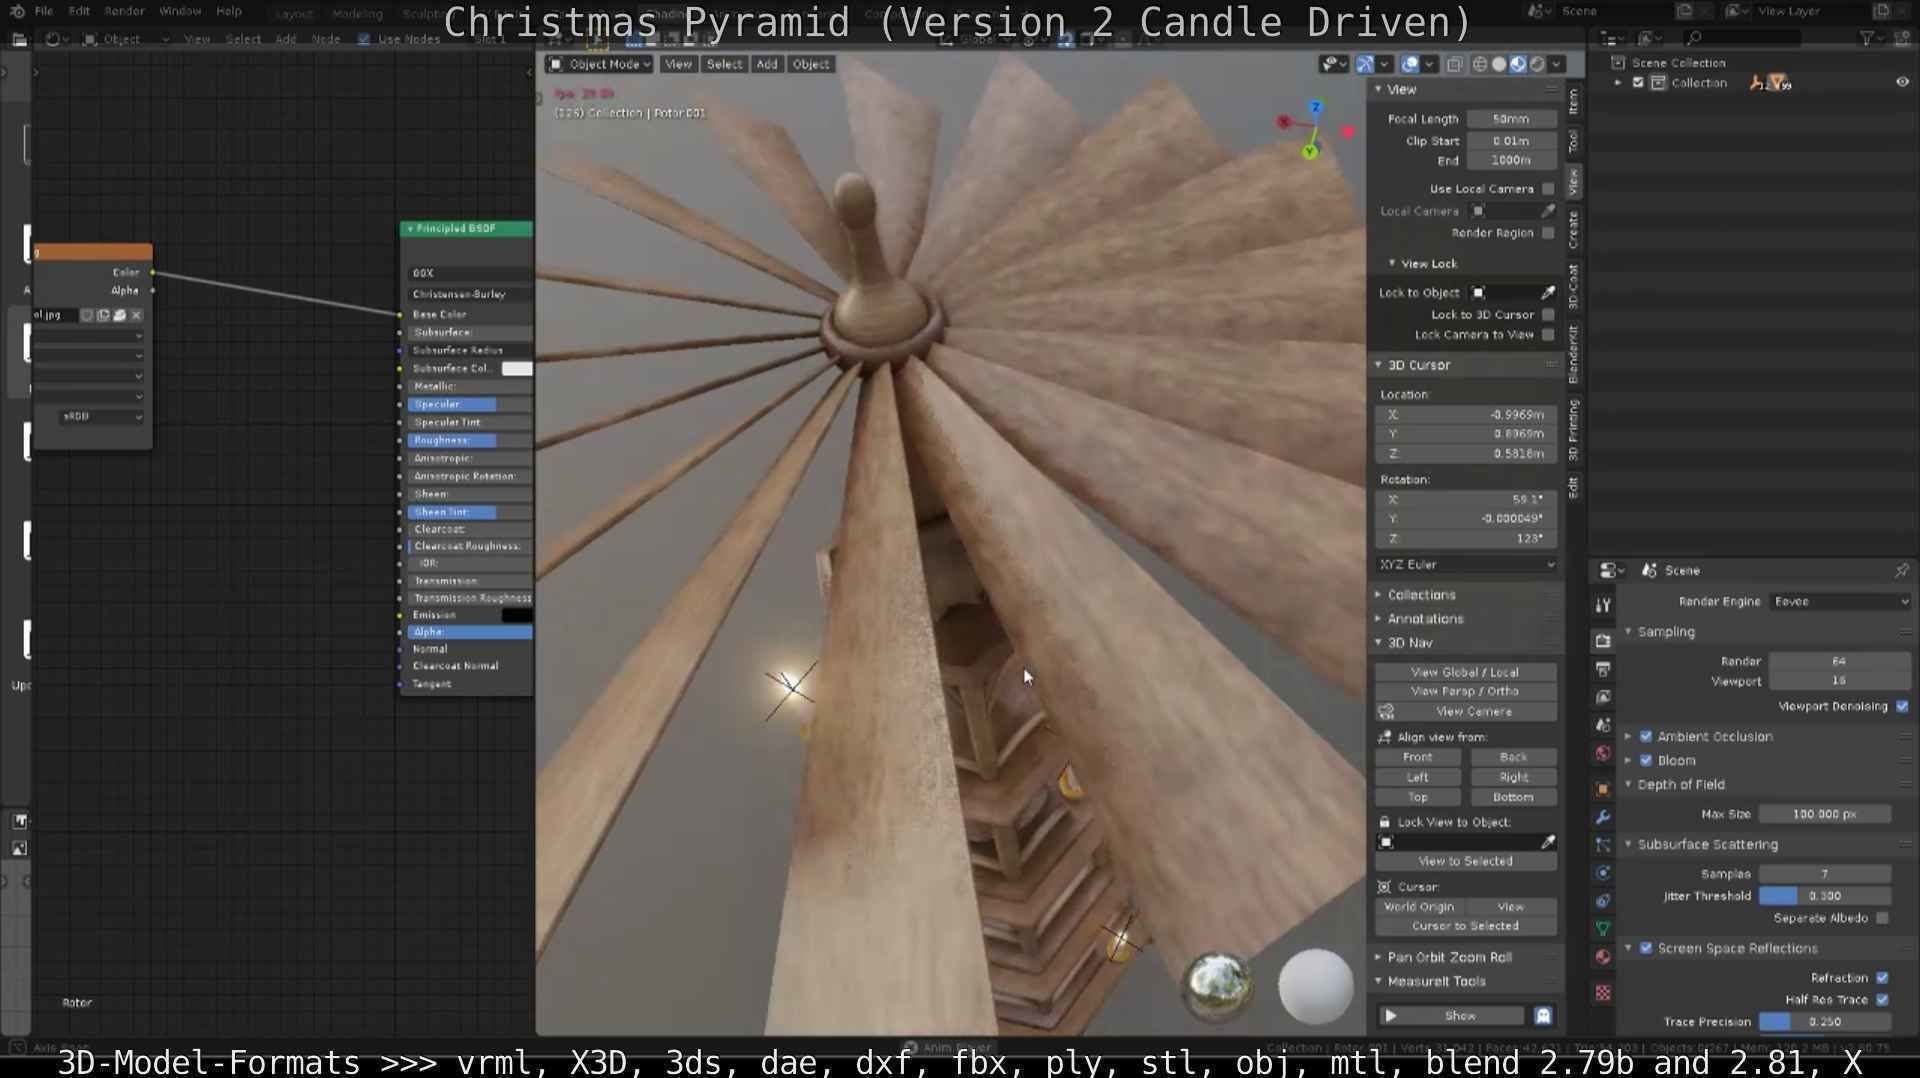Open Render properties tab icon
Image resolution: width=1920 pixels, height=1078 pixels.
coord(1603,641)
